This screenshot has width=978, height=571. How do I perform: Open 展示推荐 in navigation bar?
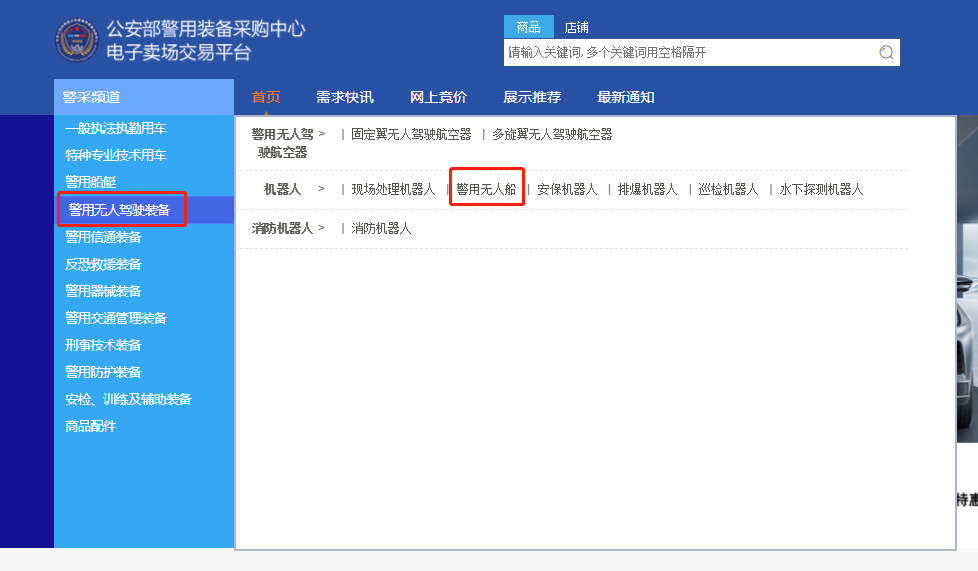pos(531,97)
